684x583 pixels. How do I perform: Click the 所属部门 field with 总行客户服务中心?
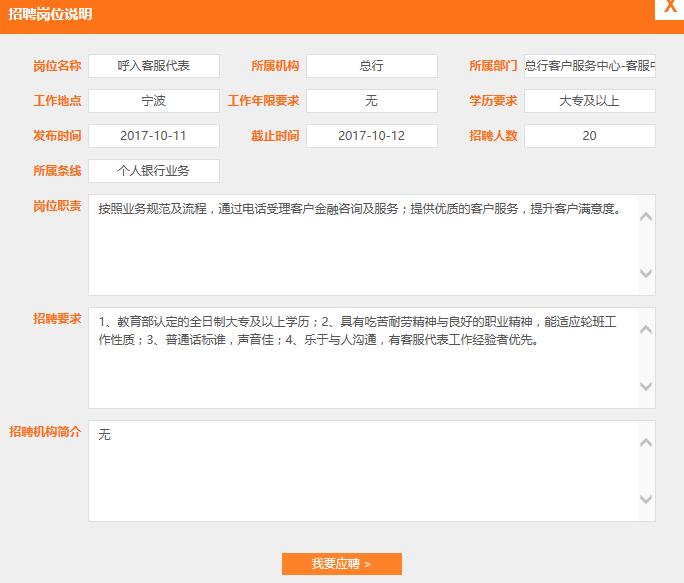click(x=589, y=66)
